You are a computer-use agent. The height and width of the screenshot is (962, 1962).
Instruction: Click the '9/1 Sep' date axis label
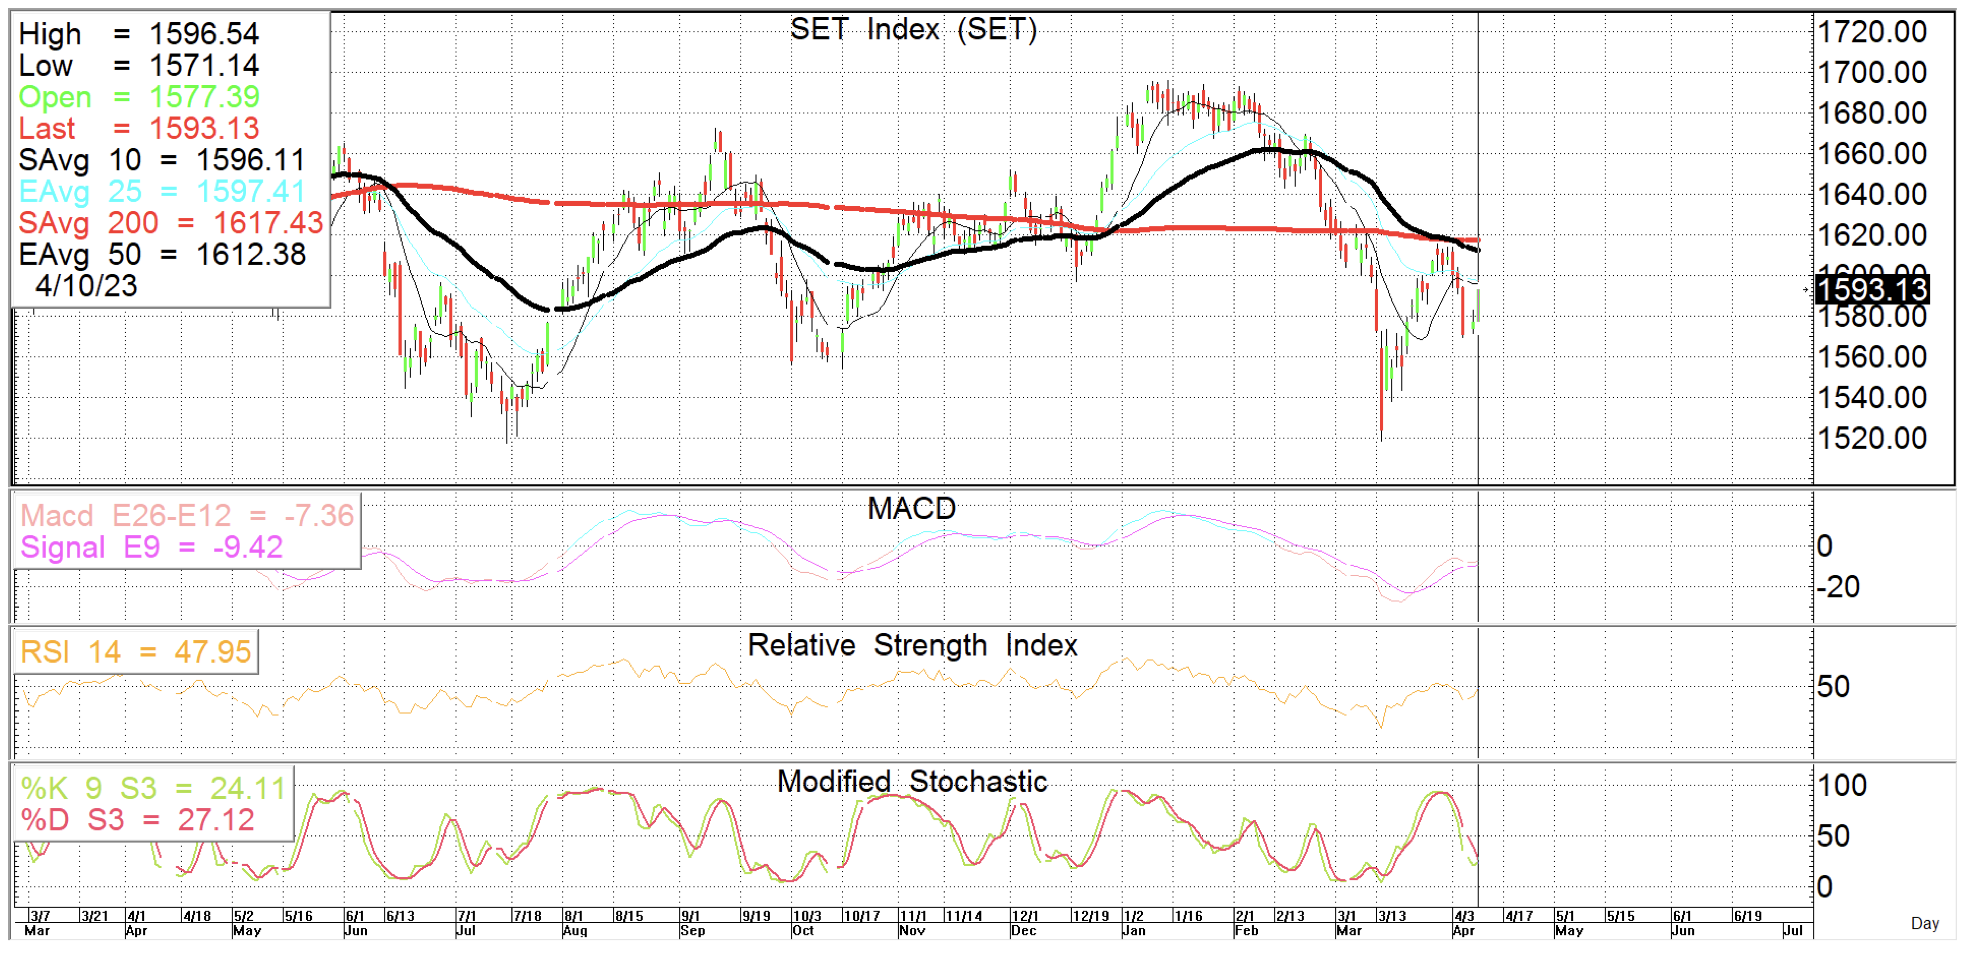point(692,923)
